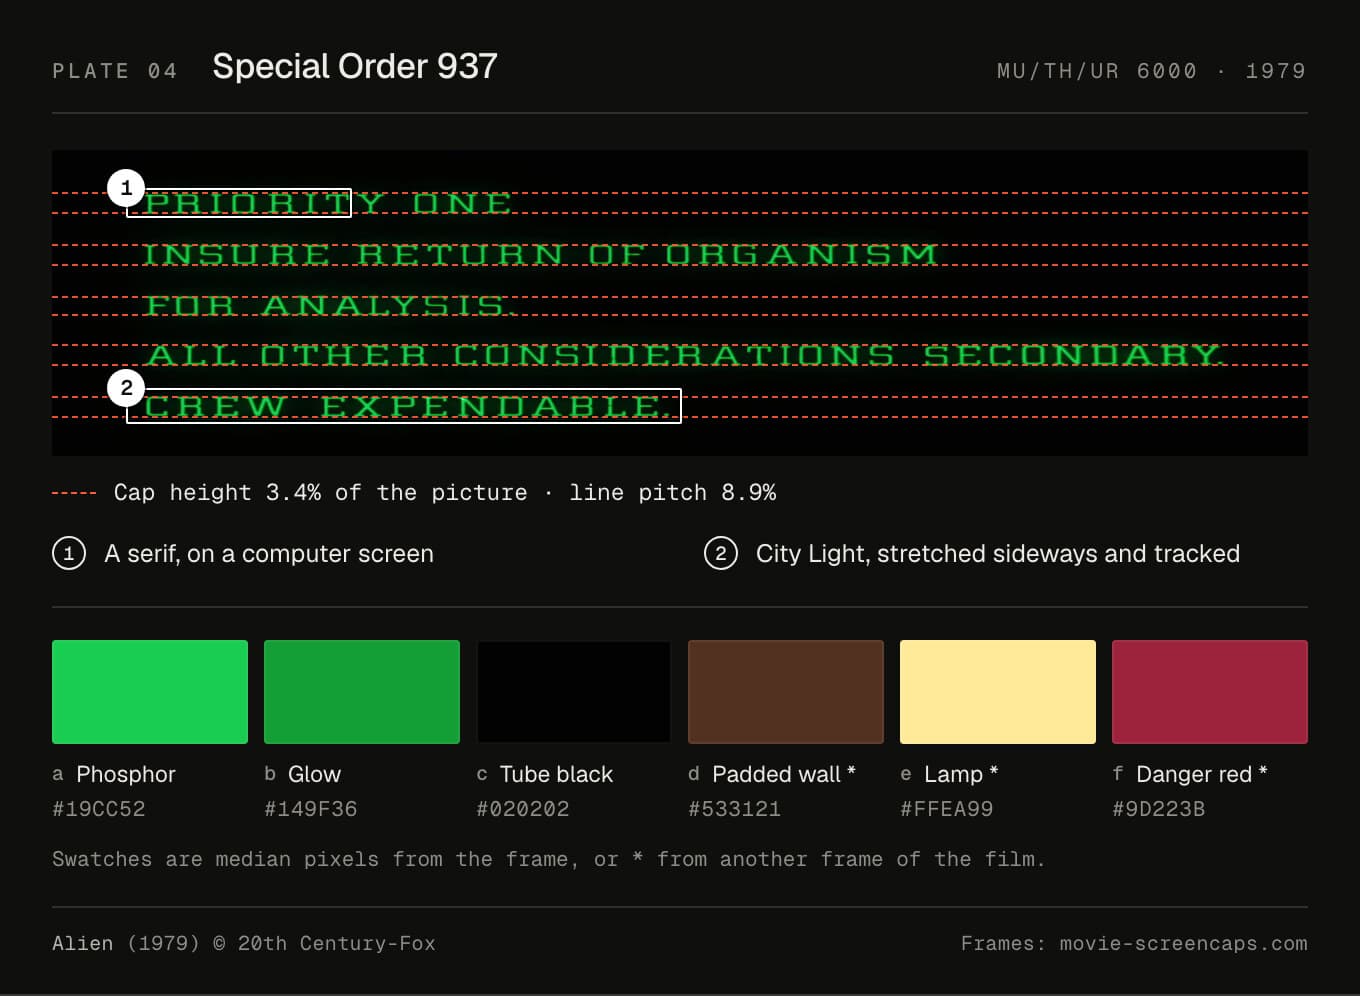
Task: Click the hex code #19CC52
Action: pyautogui.click(x=99, y=809)
